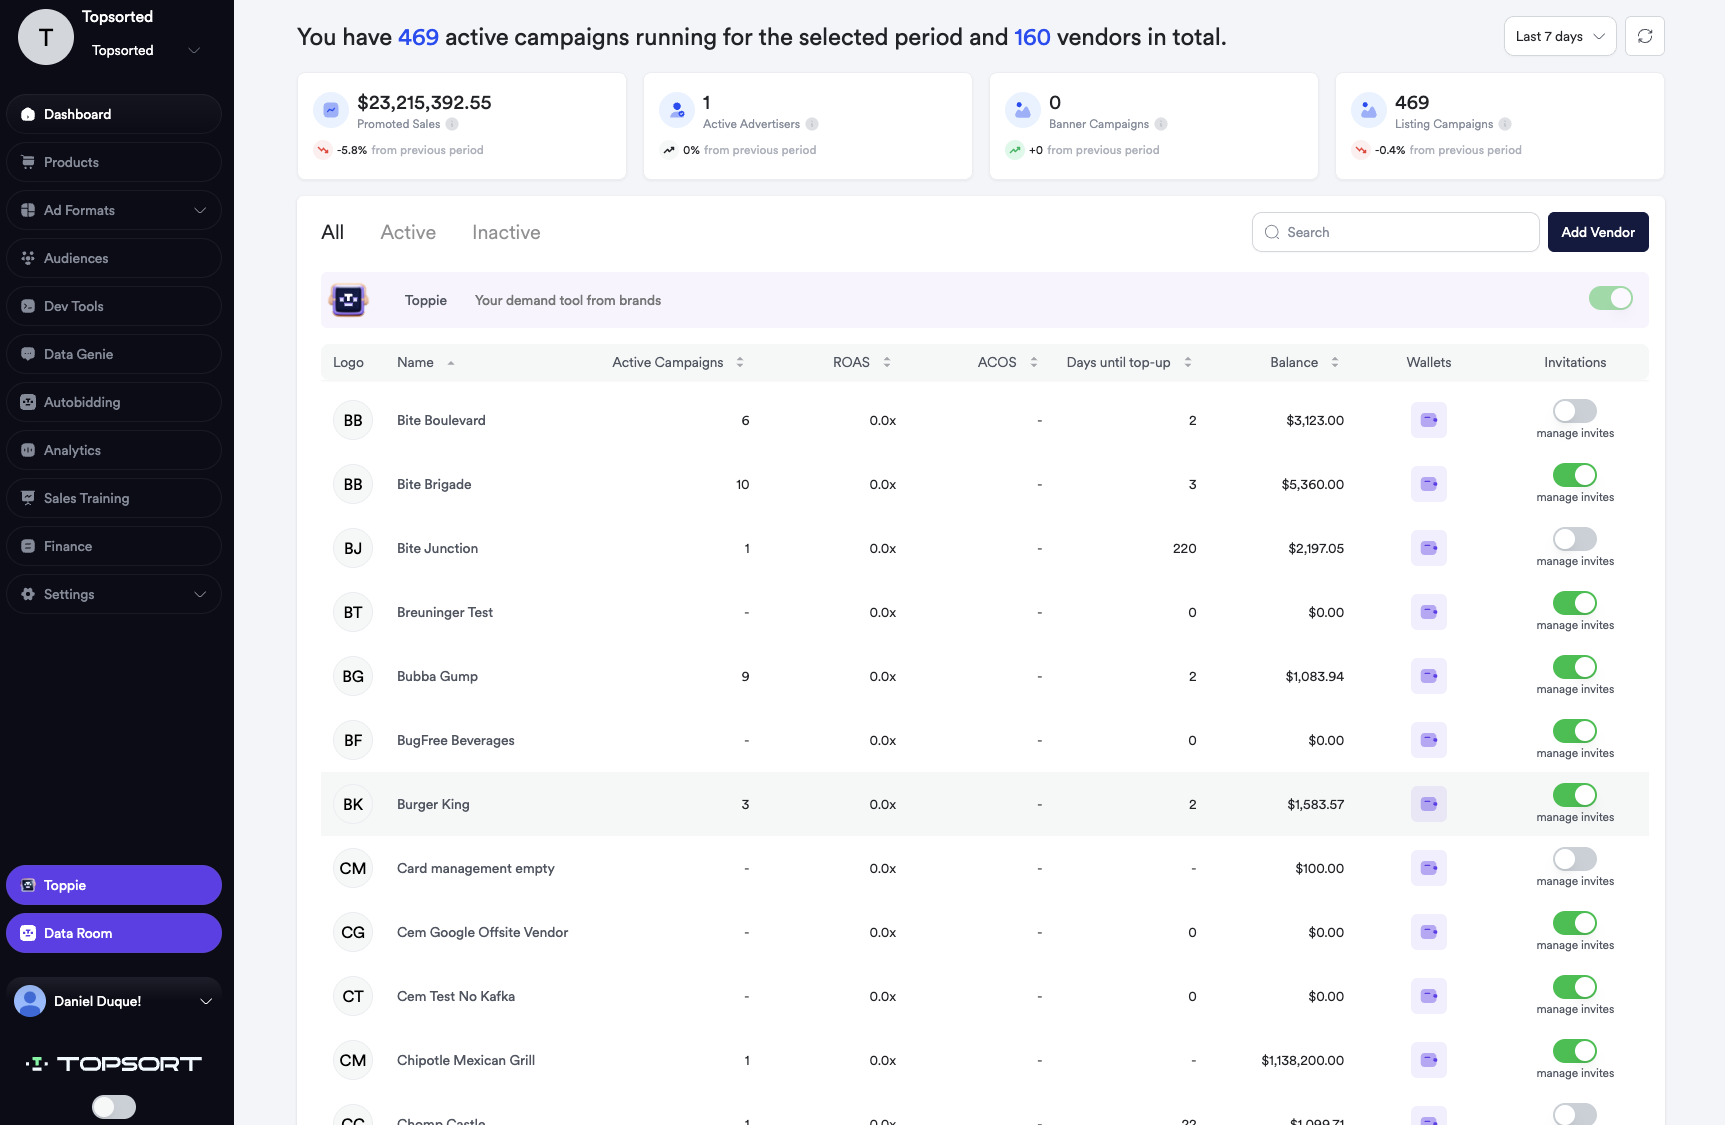
Task: Click manage invites link for Bite Junction
Action: (x=1575, y=562)
